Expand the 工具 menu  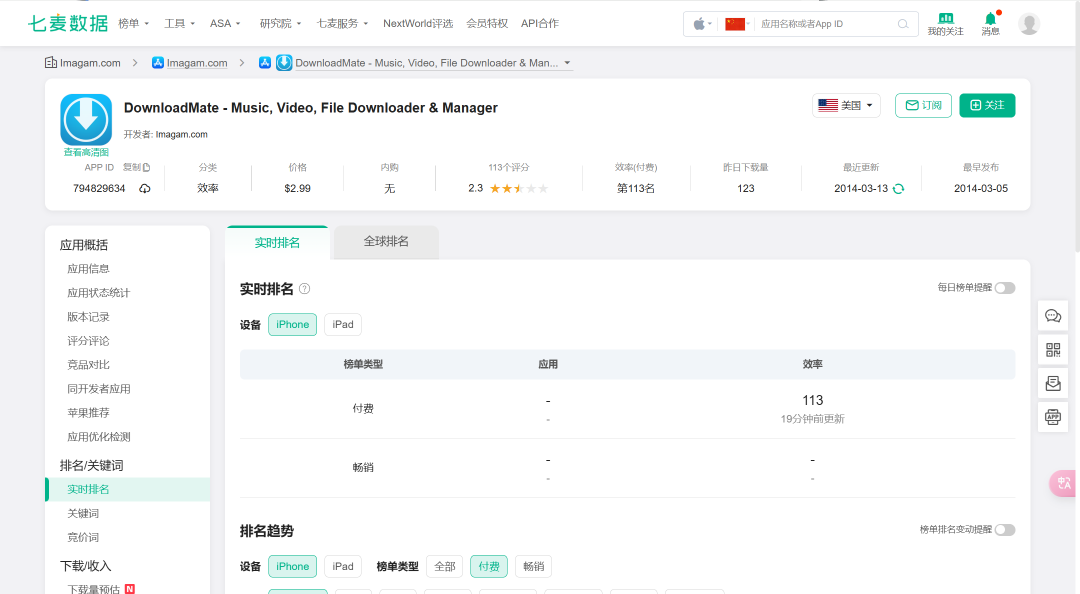pos(179,23)
